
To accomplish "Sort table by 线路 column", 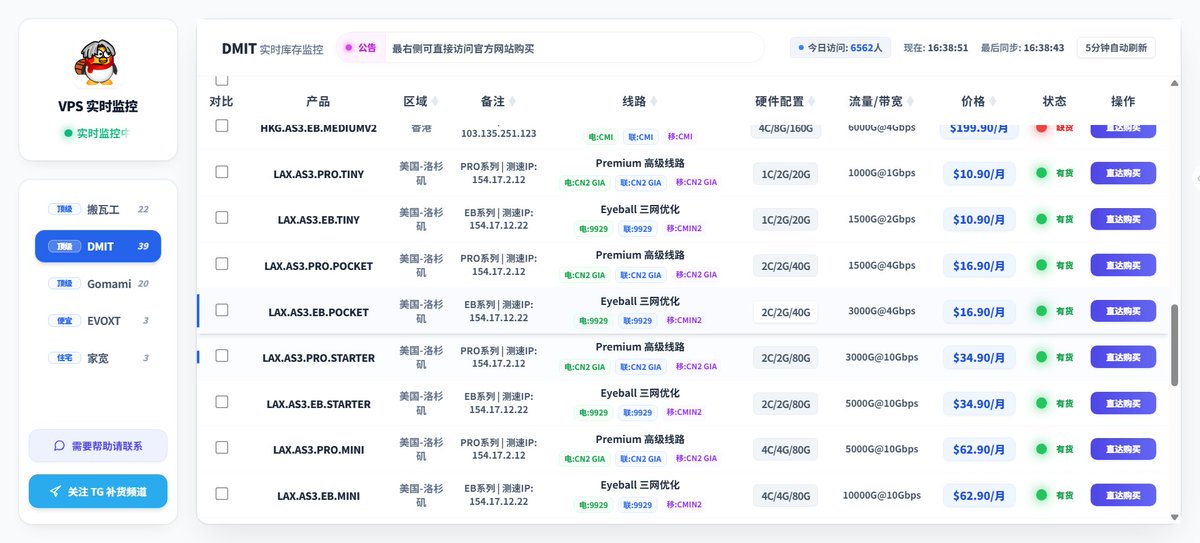I will coord(640,101).
